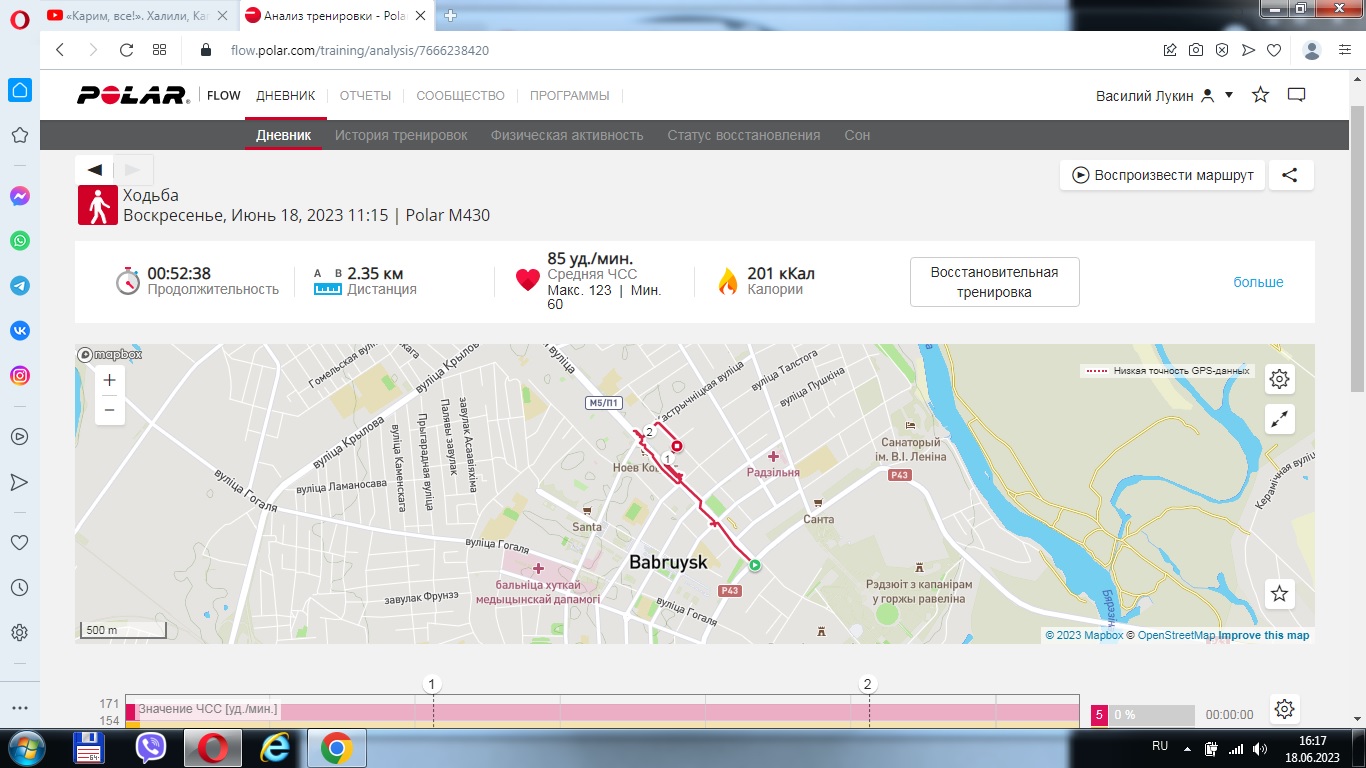Select Статус восстановления tab
This screenshot has width=1366, height=768.
tap(743, 135)
